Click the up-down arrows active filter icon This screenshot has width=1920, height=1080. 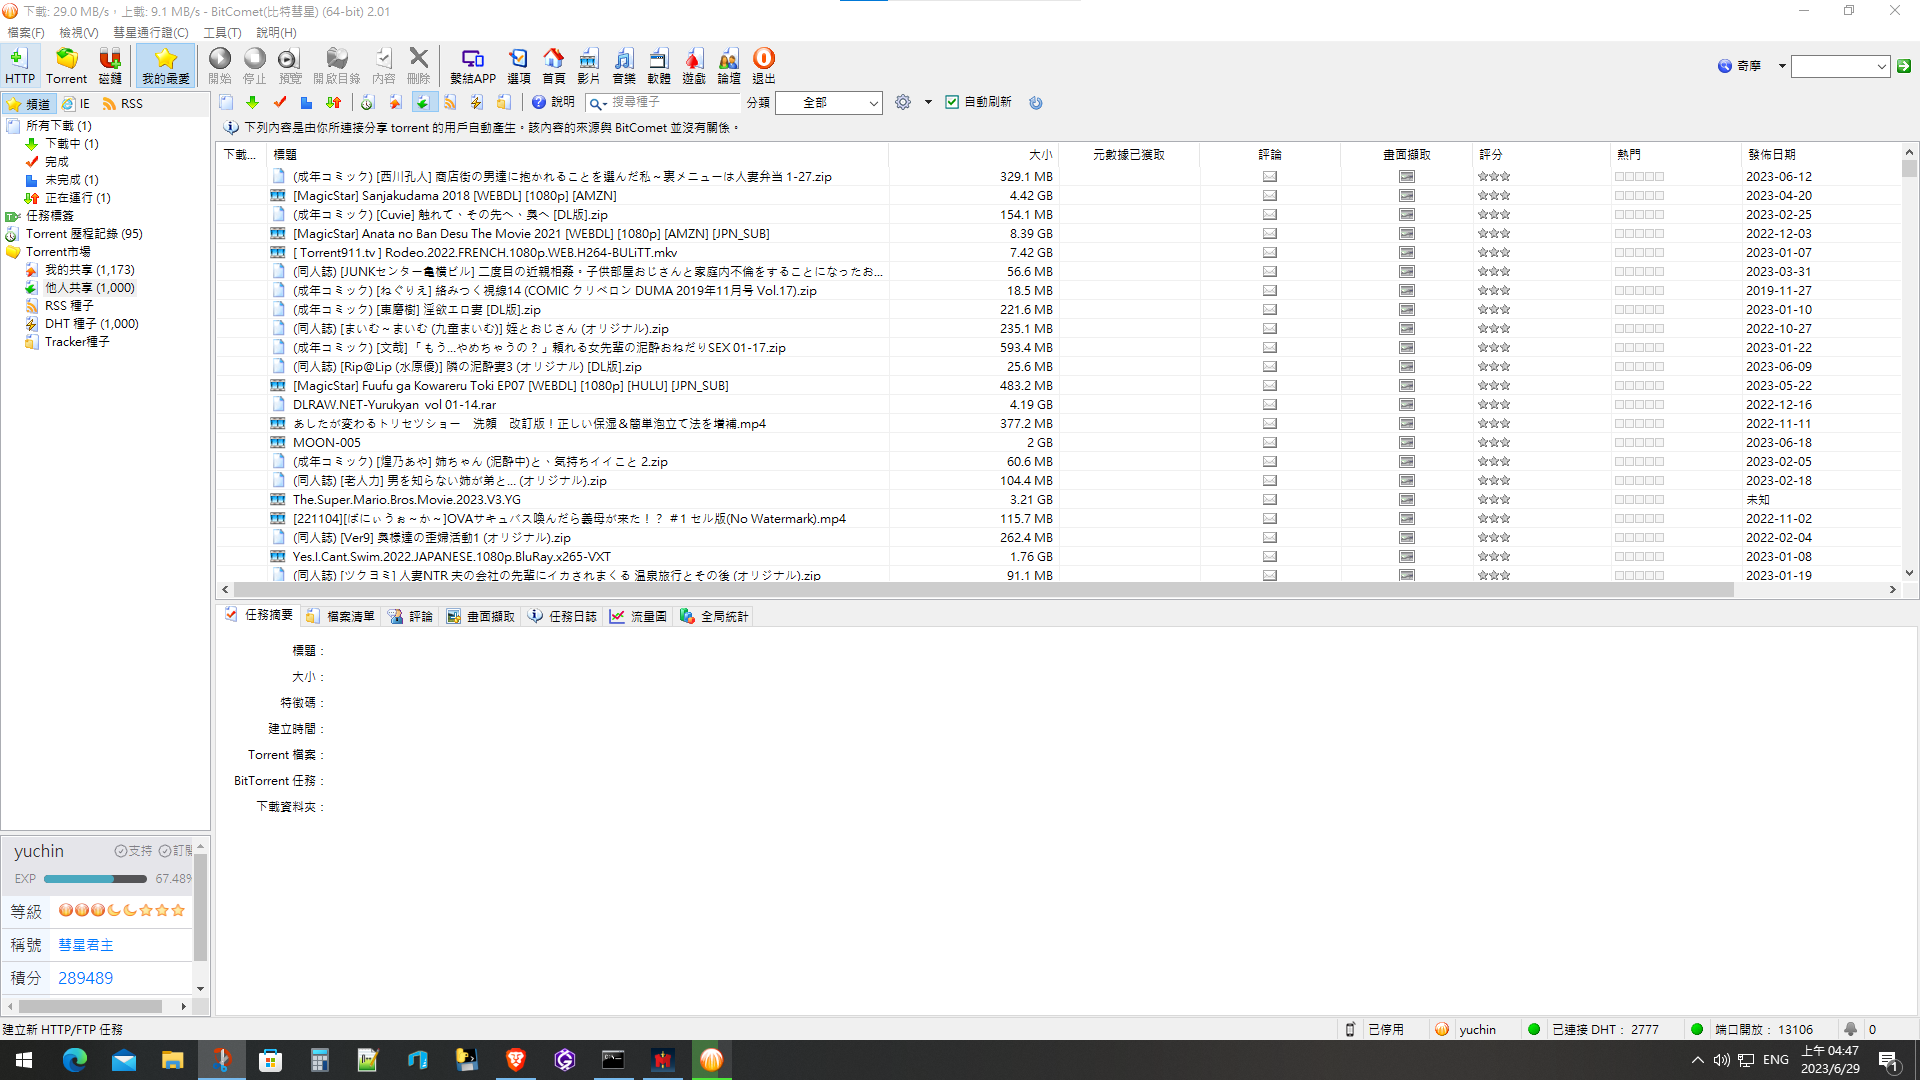pyautogui.click(x=333, y=102)
